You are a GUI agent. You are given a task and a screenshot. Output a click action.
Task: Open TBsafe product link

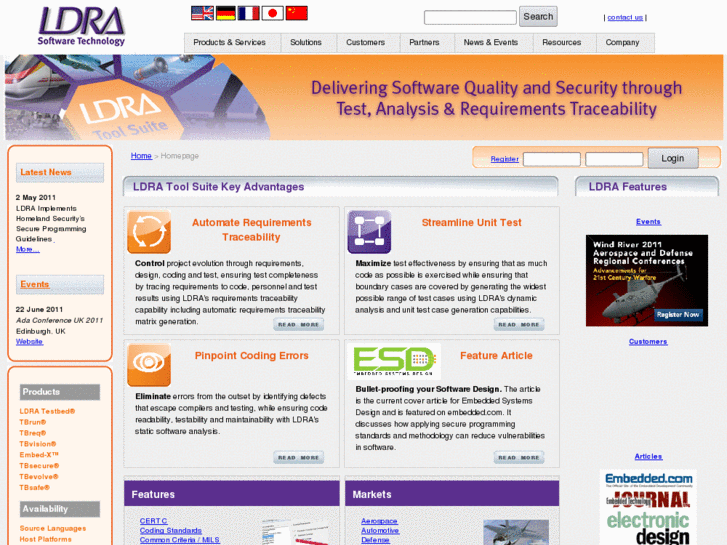pyautogui.click(x=34, y=487)
